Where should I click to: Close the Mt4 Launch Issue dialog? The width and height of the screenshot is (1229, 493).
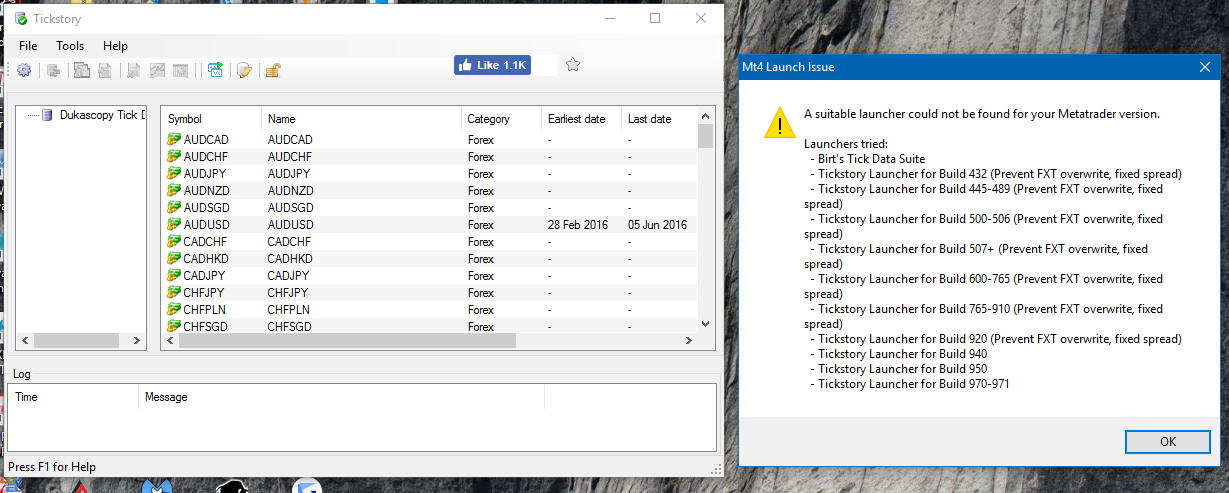point(1205,67)
